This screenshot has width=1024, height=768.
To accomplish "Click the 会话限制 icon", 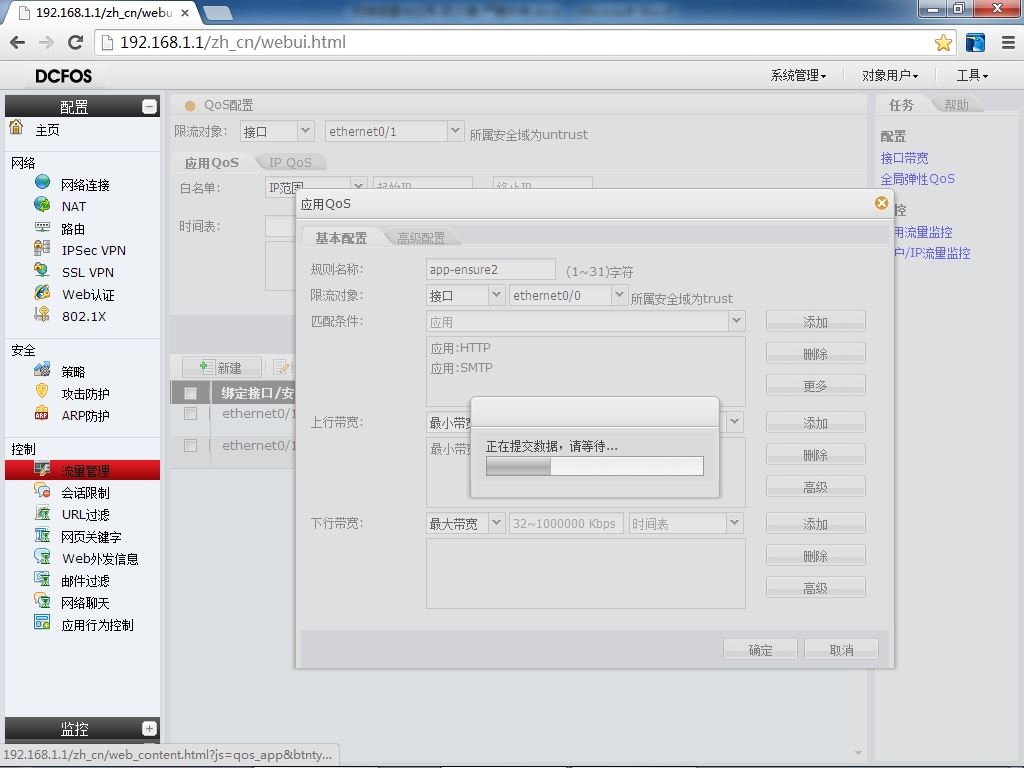I will click(x=42, y=490).
